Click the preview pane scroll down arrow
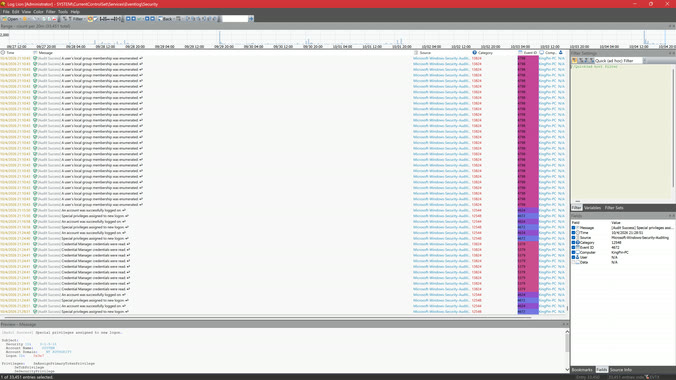The image size is (676, 380). click(567, 370)
